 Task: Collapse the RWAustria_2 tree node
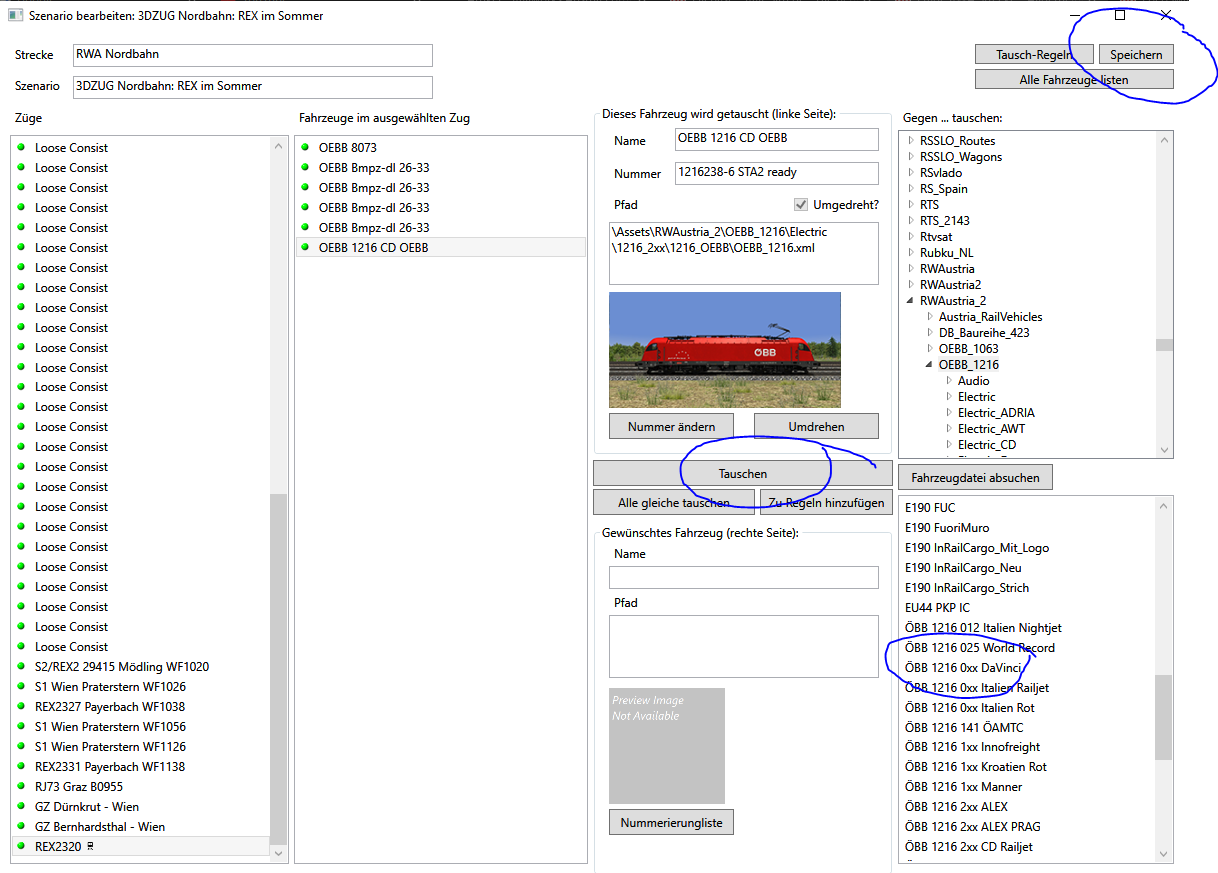coord(911,301)
